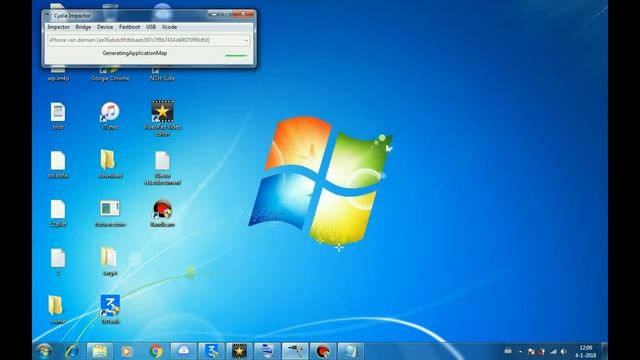Image resolution: width=640 pixels, height=360 pixels.
Task: Switch to the blue computer-device taskbar item
Action: pos(267,351)
